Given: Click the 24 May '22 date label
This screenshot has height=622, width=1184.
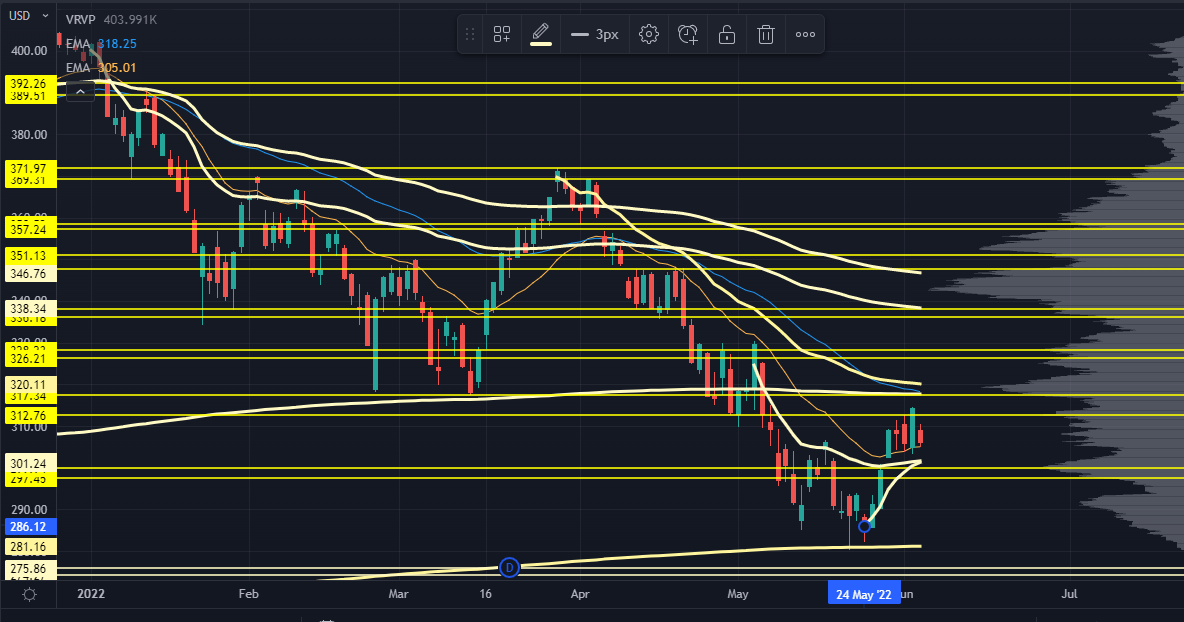Looking at the screenshot, I should click(864, 594).
